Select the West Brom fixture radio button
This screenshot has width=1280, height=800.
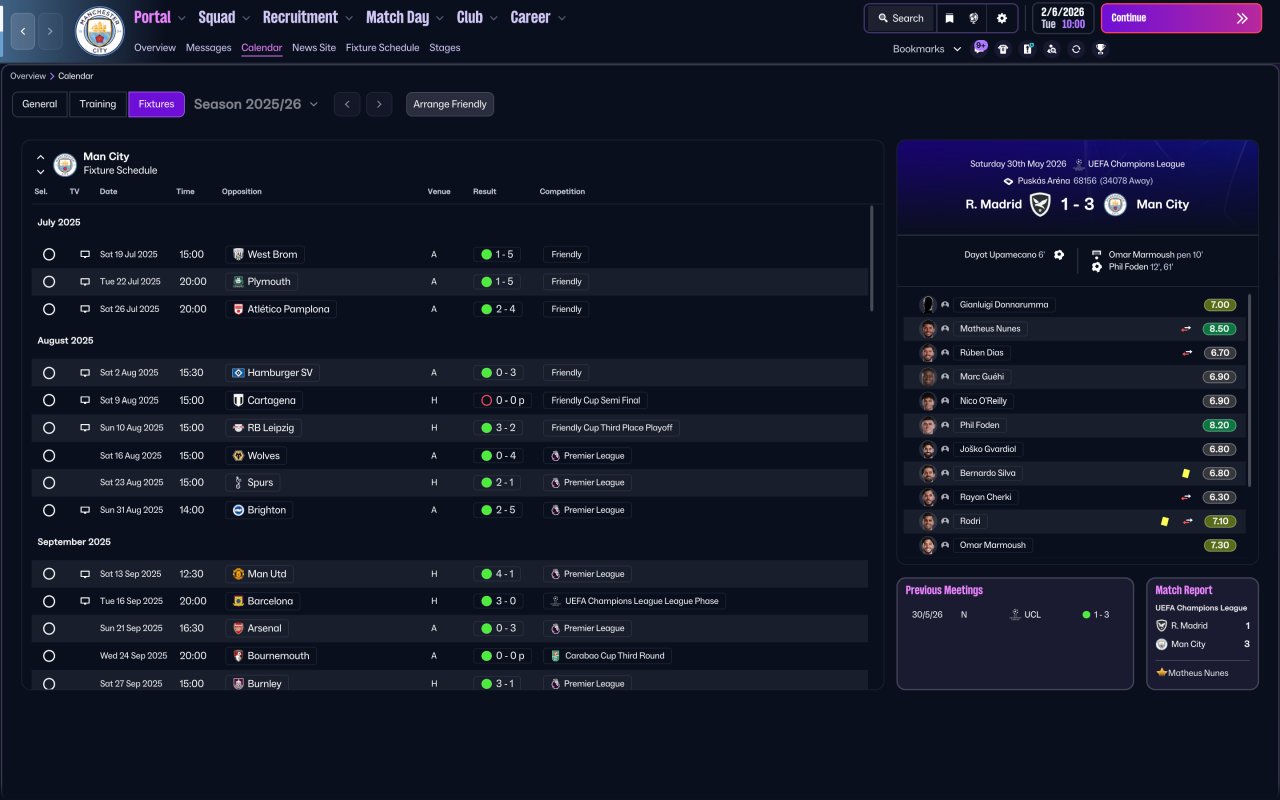49,255
